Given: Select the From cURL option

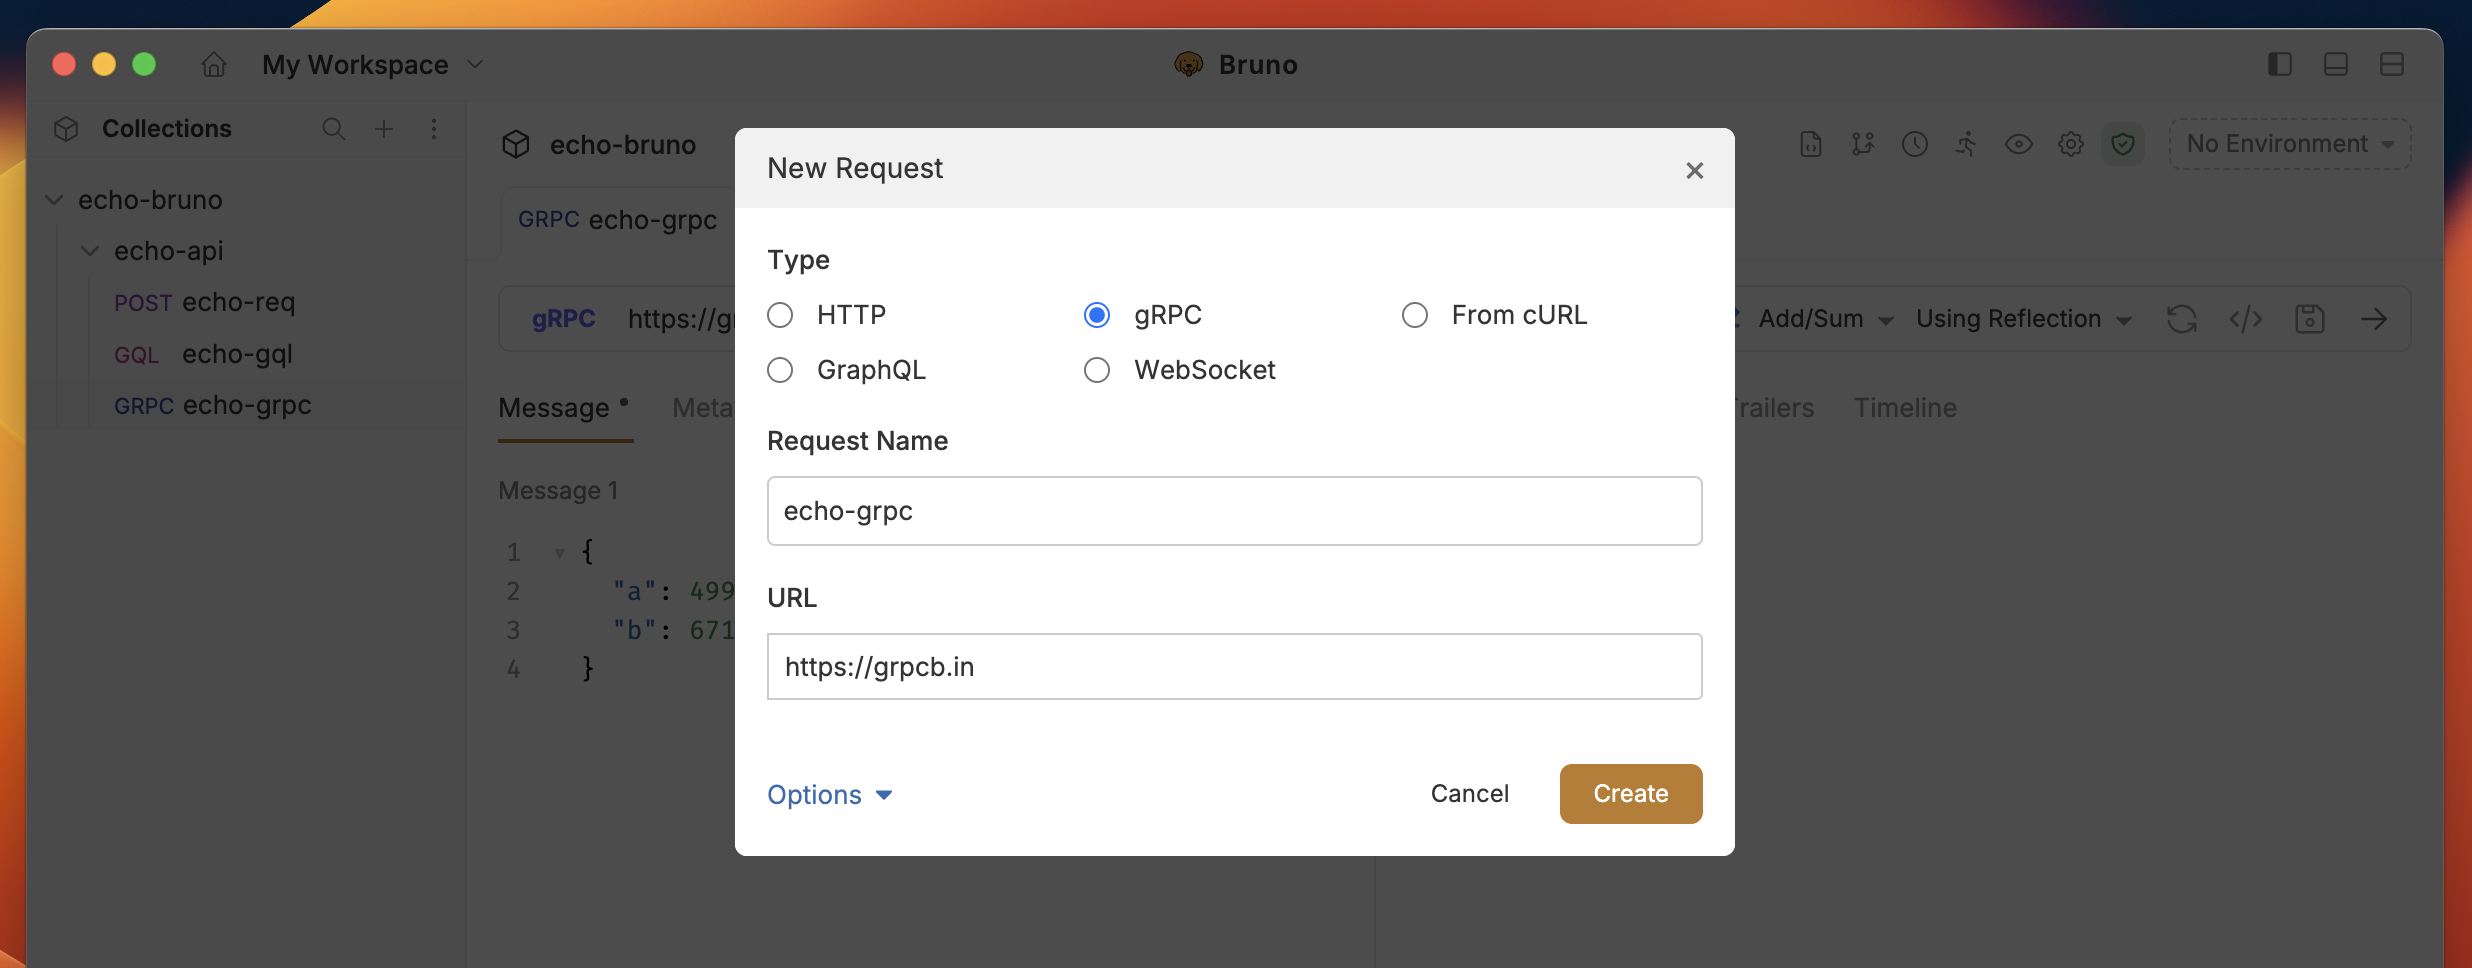Looking at the screenshot, I should (x=1415, y=314).
